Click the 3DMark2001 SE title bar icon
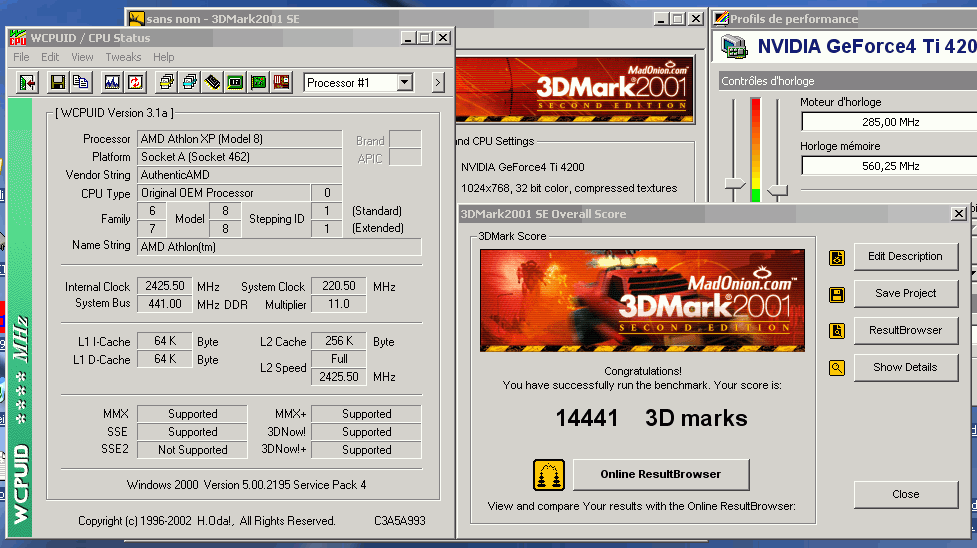 136,19
